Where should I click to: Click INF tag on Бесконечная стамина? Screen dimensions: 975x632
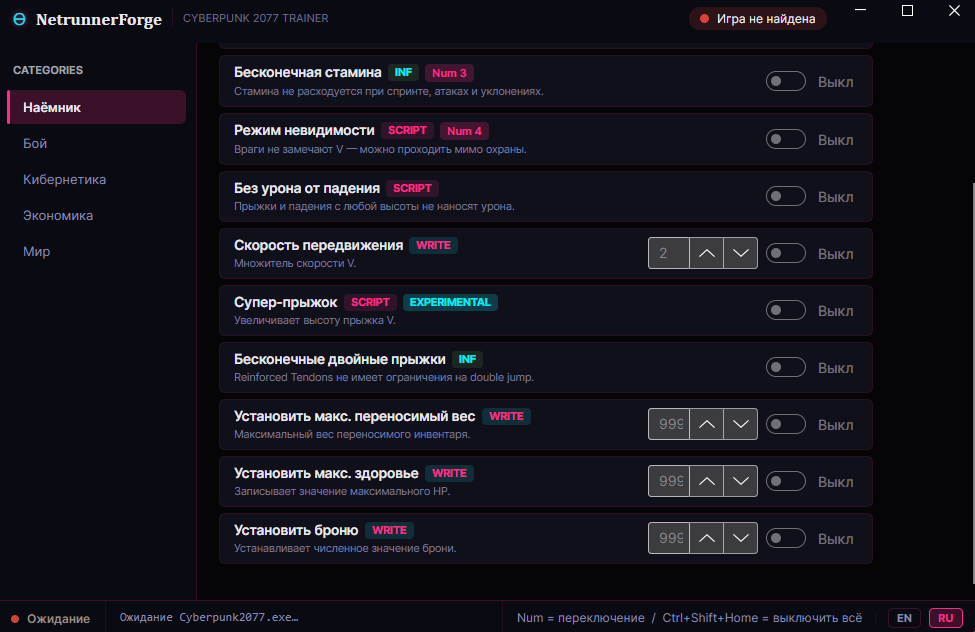tap(403, 72)
